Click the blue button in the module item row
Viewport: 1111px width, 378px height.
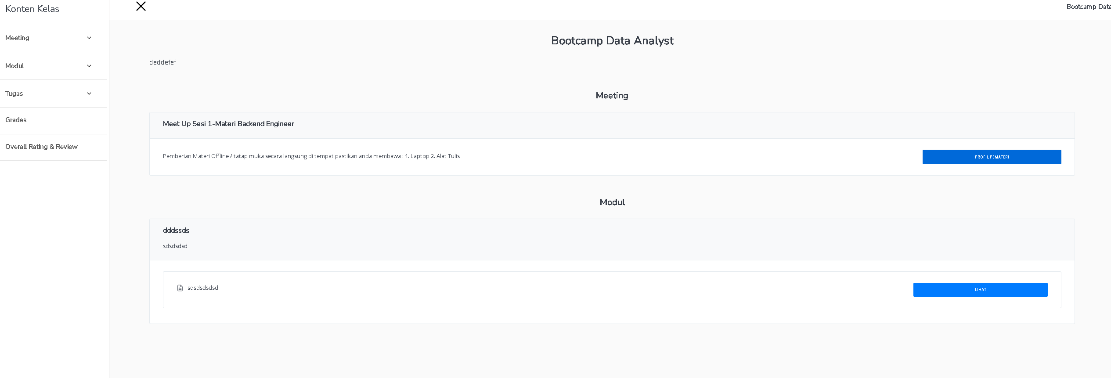(x=980, y=289)
